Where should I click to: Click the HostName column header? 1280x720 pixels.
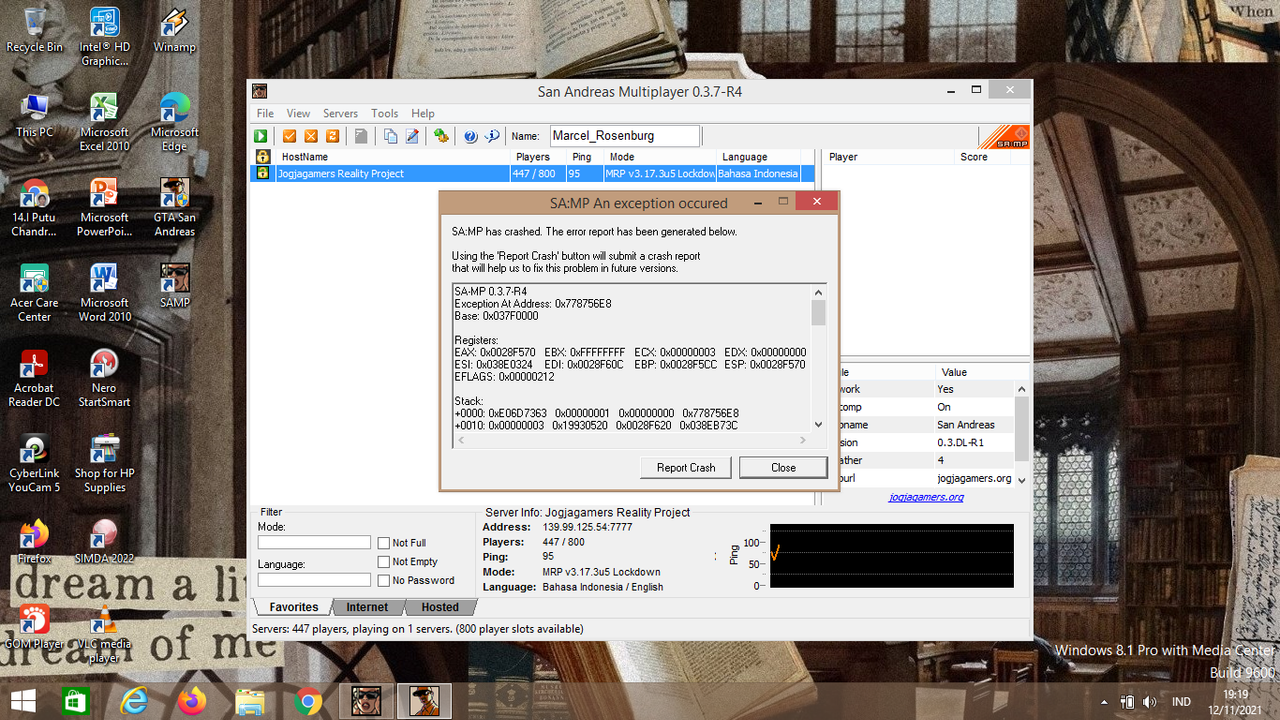391,157
